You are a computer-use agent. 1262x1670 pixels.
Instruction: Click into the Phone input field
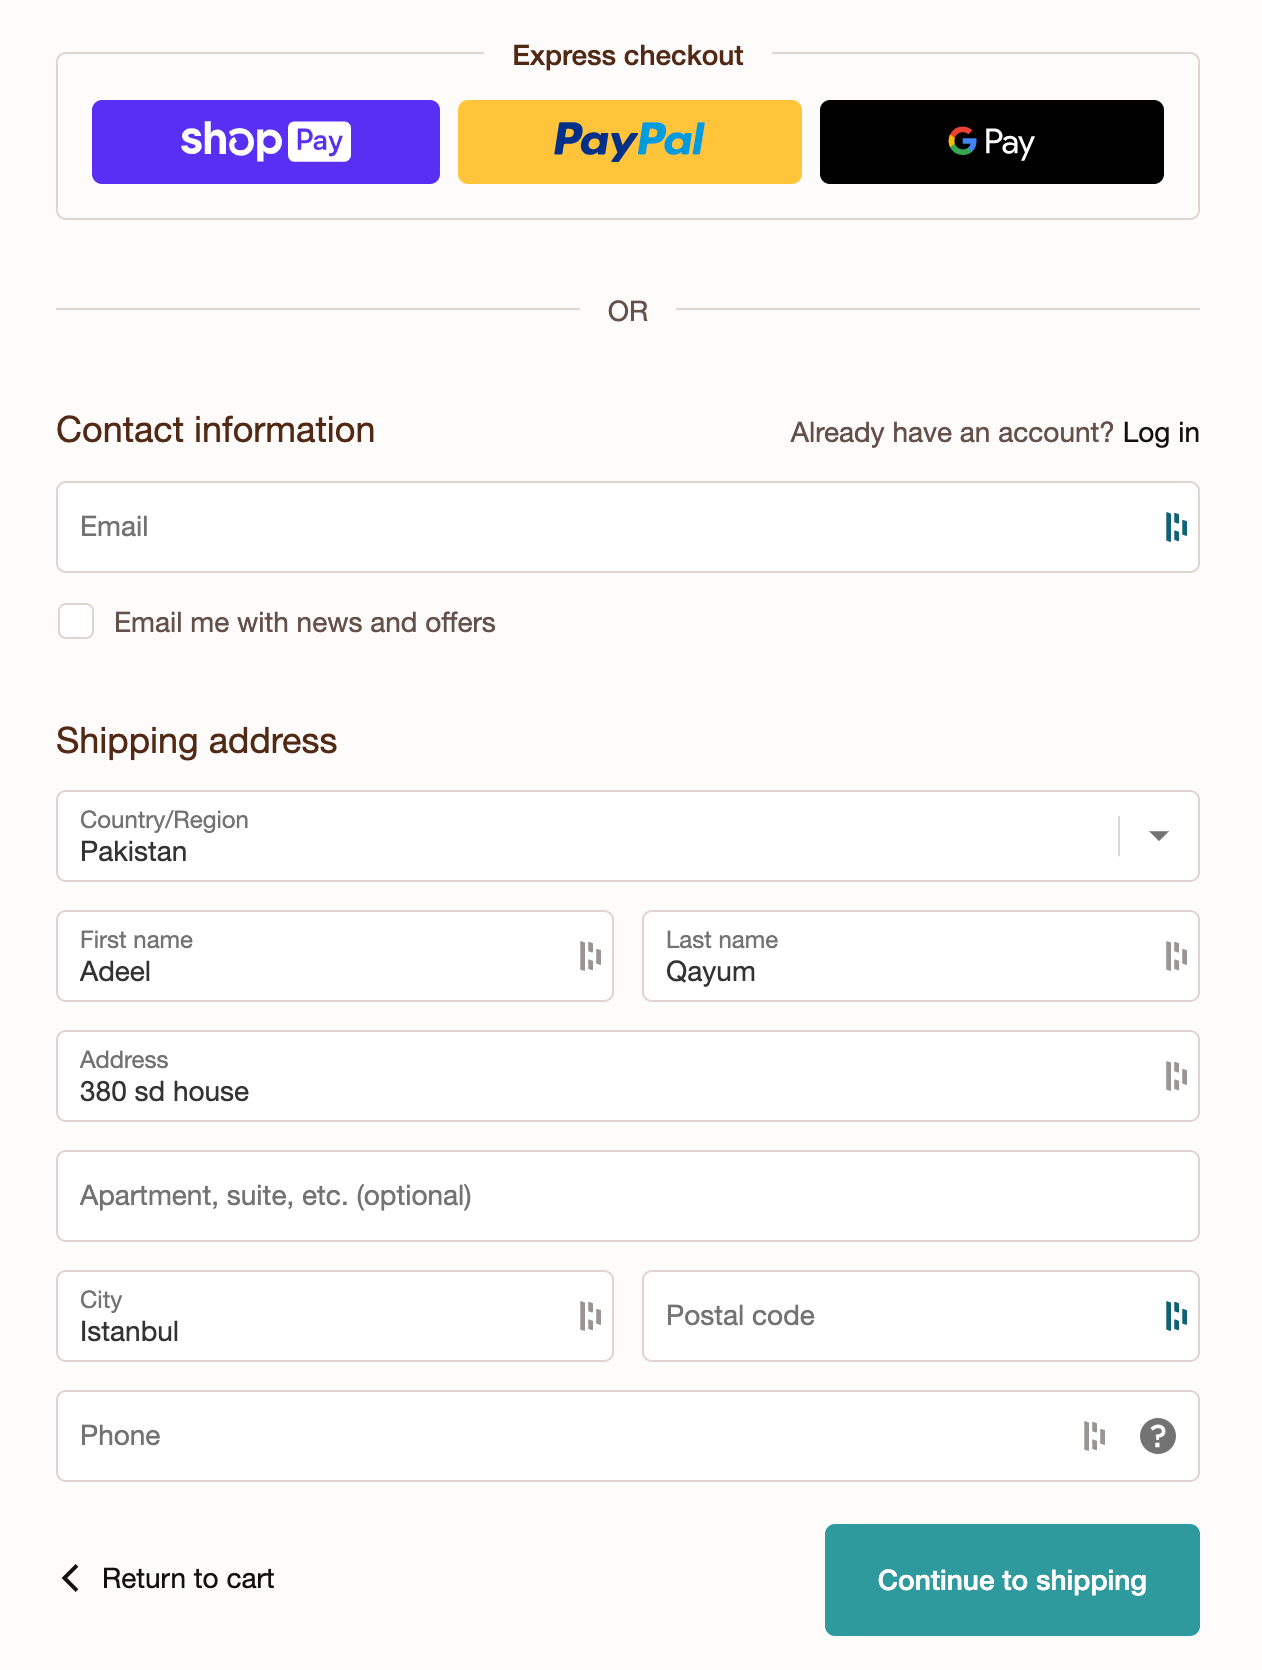560,1436
